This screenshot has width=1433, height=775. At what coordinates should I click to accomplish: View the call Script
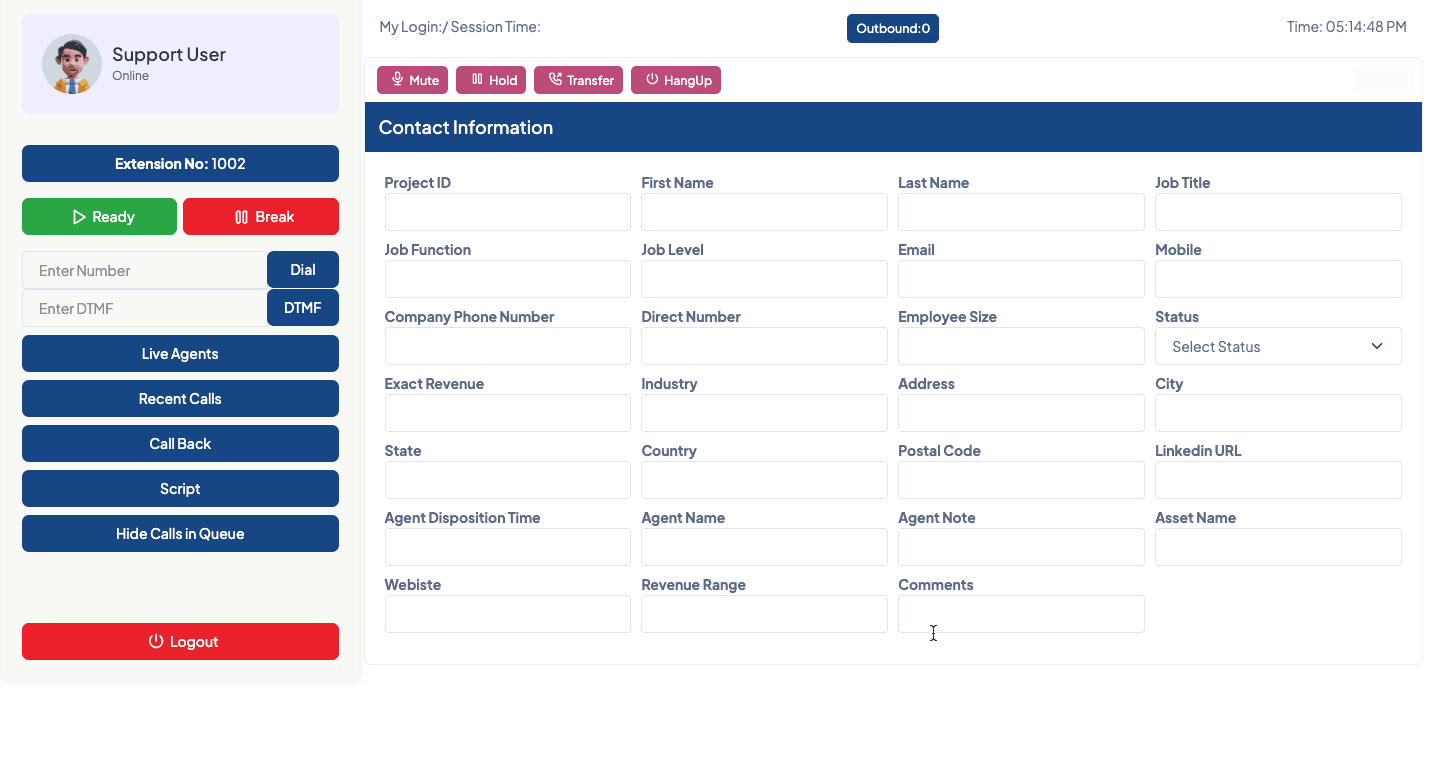180,489
